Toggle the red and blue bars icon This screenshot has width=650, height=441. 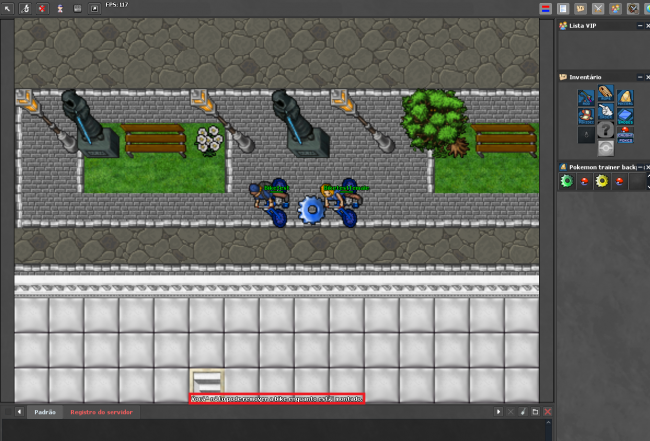coord(546,8)
